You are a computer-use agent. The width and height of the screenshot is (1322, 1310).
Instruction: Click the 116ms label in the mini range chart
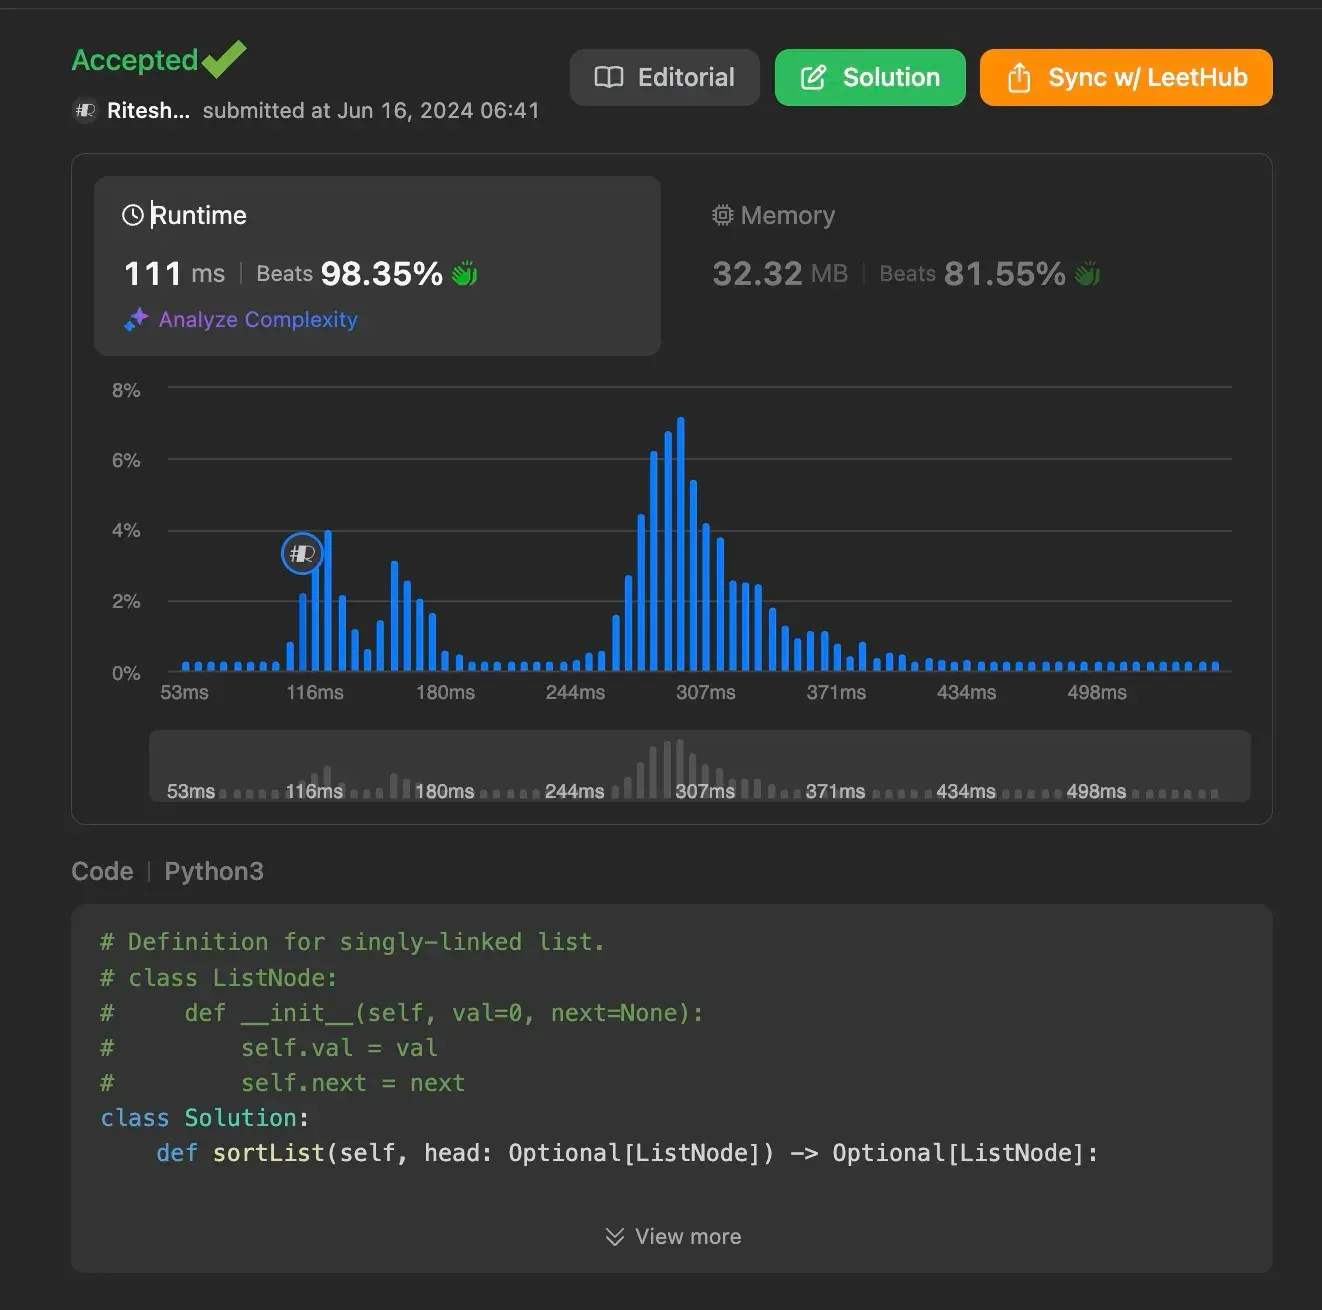pyautogui.click(x=314, y=791)
